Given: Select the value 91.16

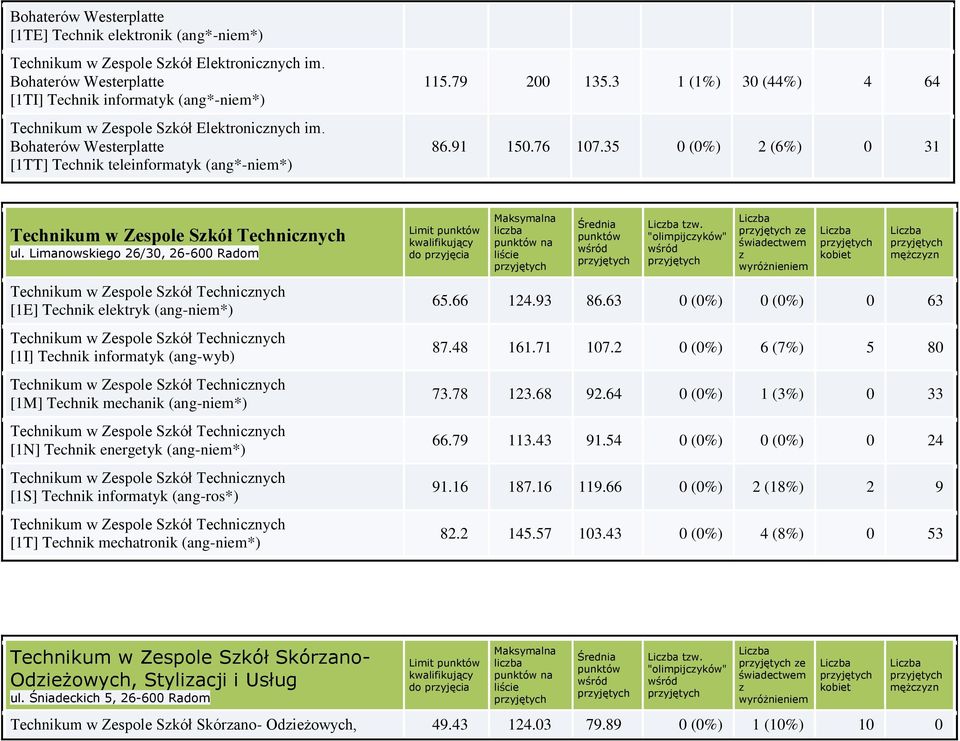Looking at the screenshot, I should tap(450, 487).
